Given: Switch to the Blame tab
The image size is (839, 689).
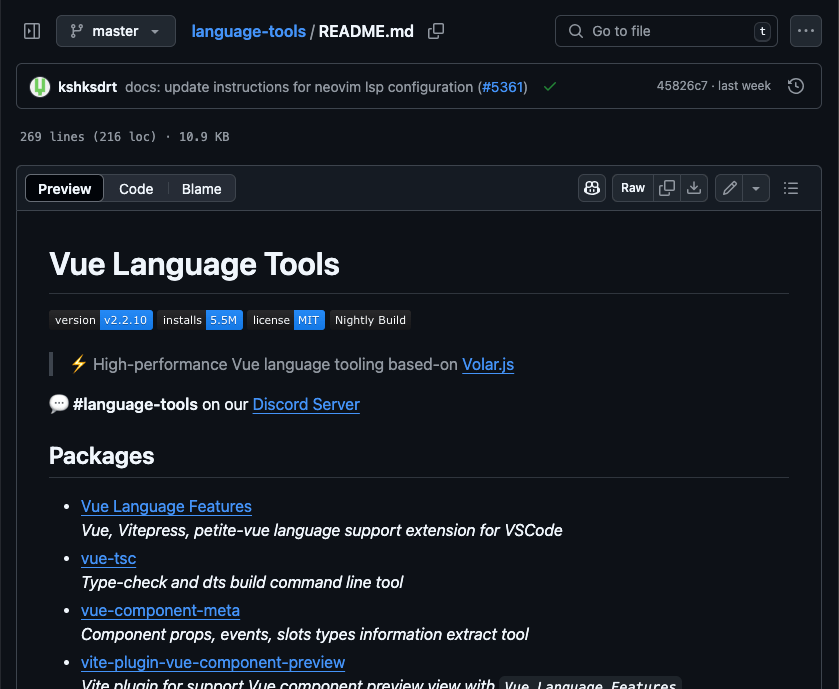Looking at the screenshot, I should (x=201, y=189).
